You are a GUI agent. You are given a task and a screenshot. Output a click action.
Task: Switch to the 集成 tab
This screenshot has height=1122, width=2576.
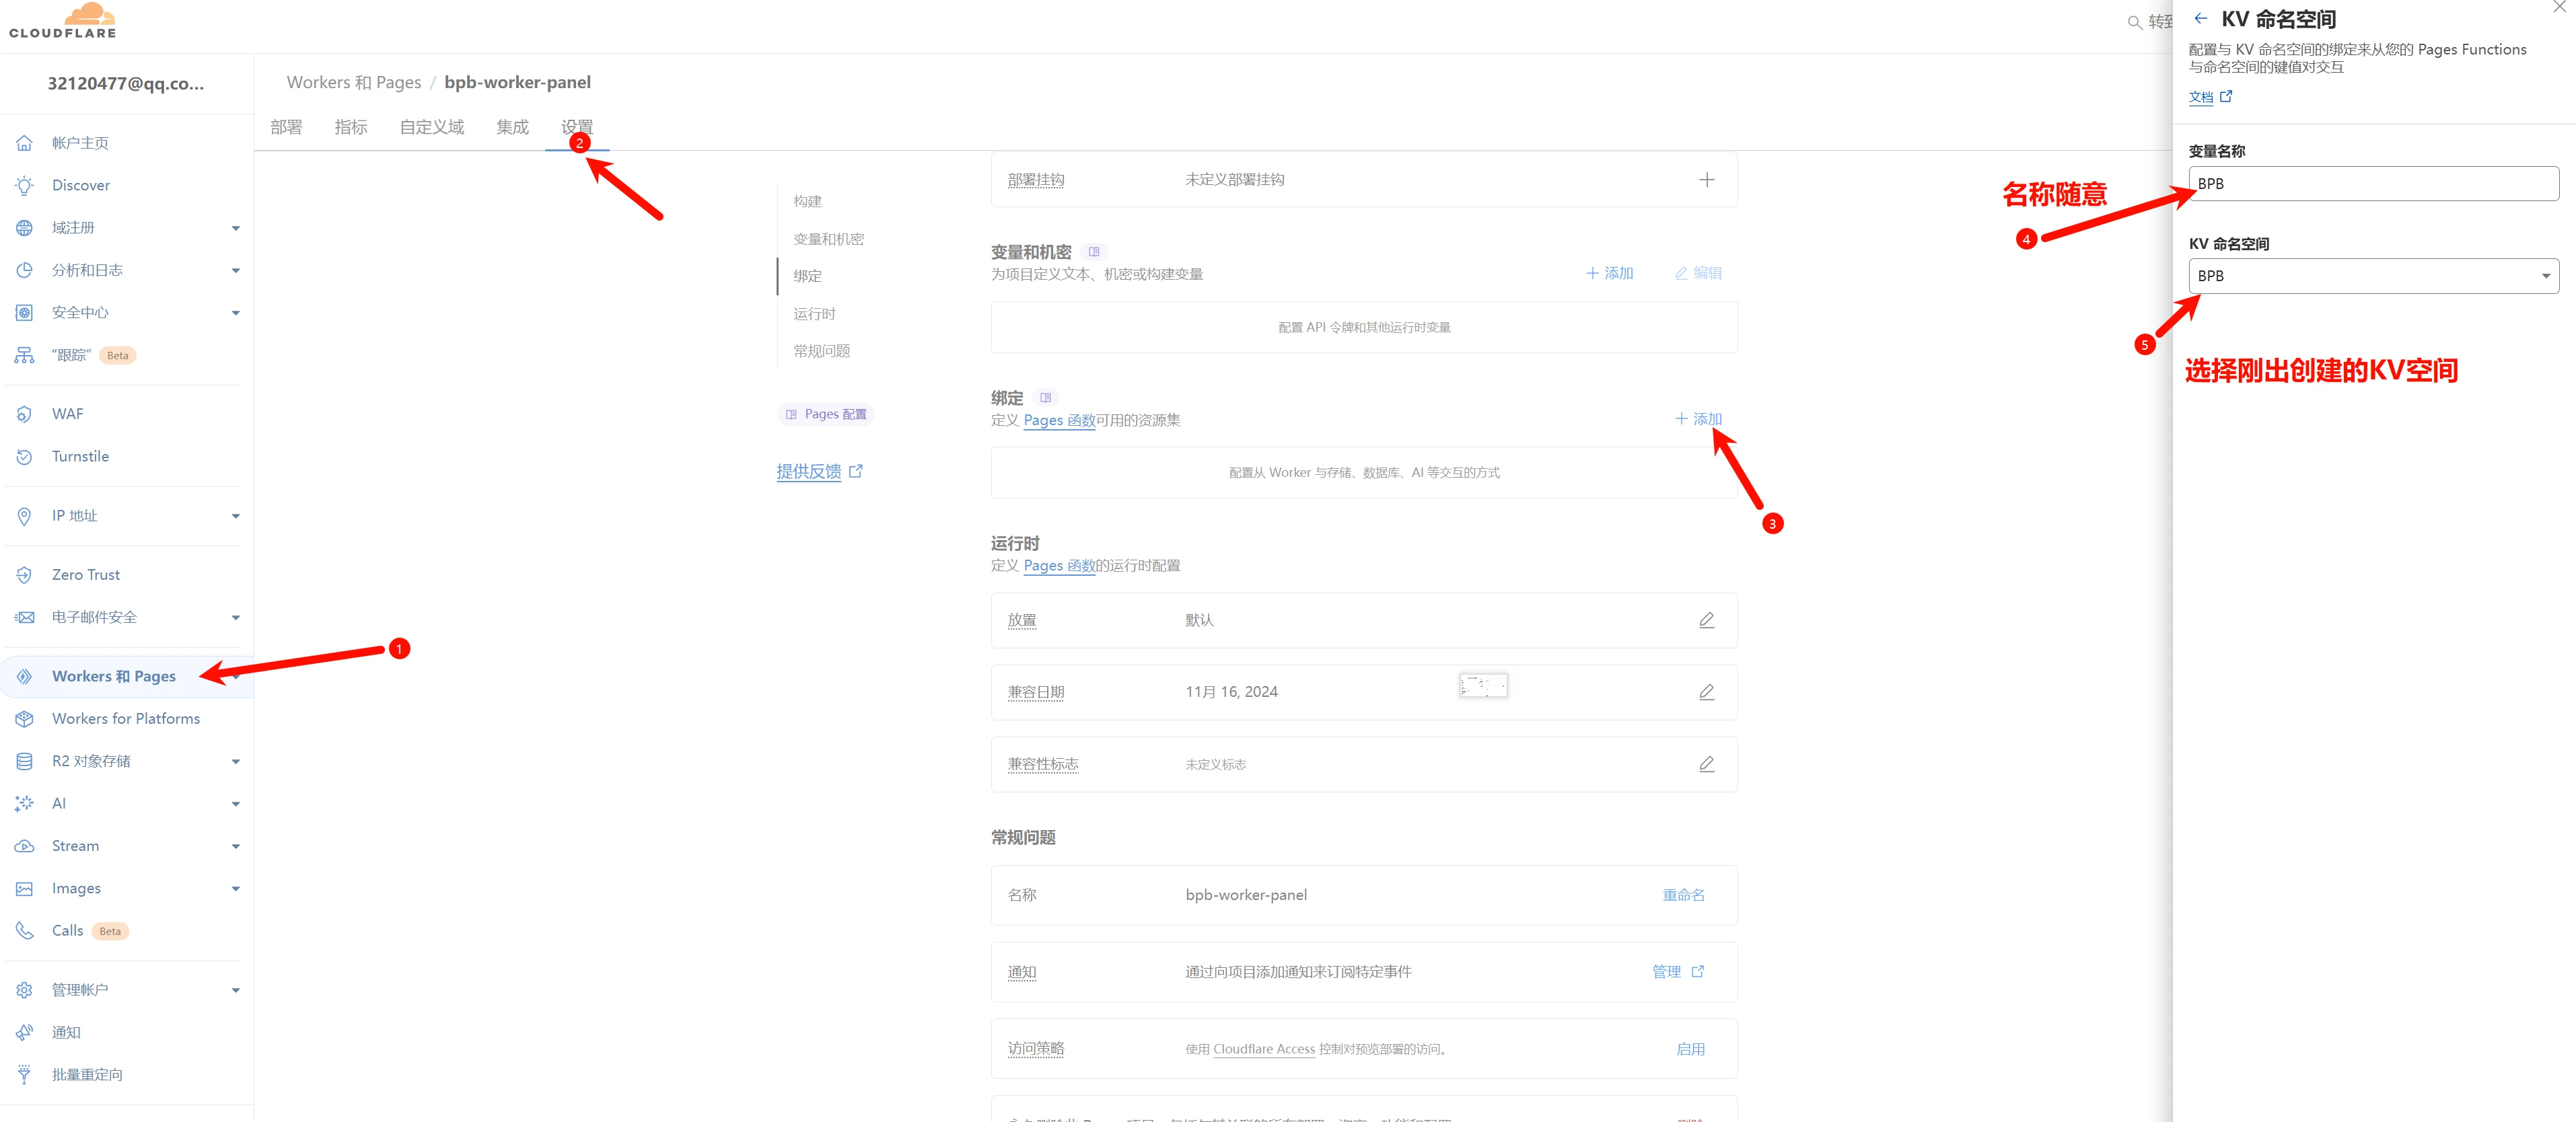coord(512,127)
